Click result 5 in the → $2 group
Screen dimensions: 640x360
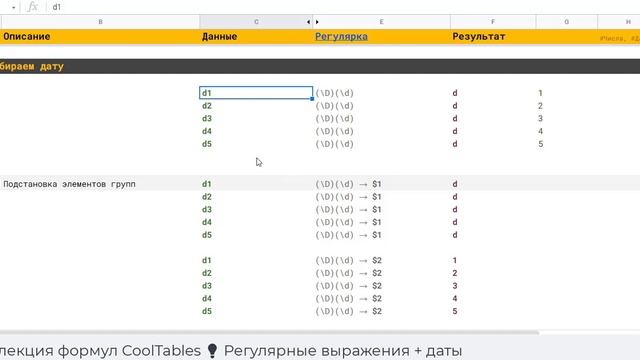click(455, 311)
